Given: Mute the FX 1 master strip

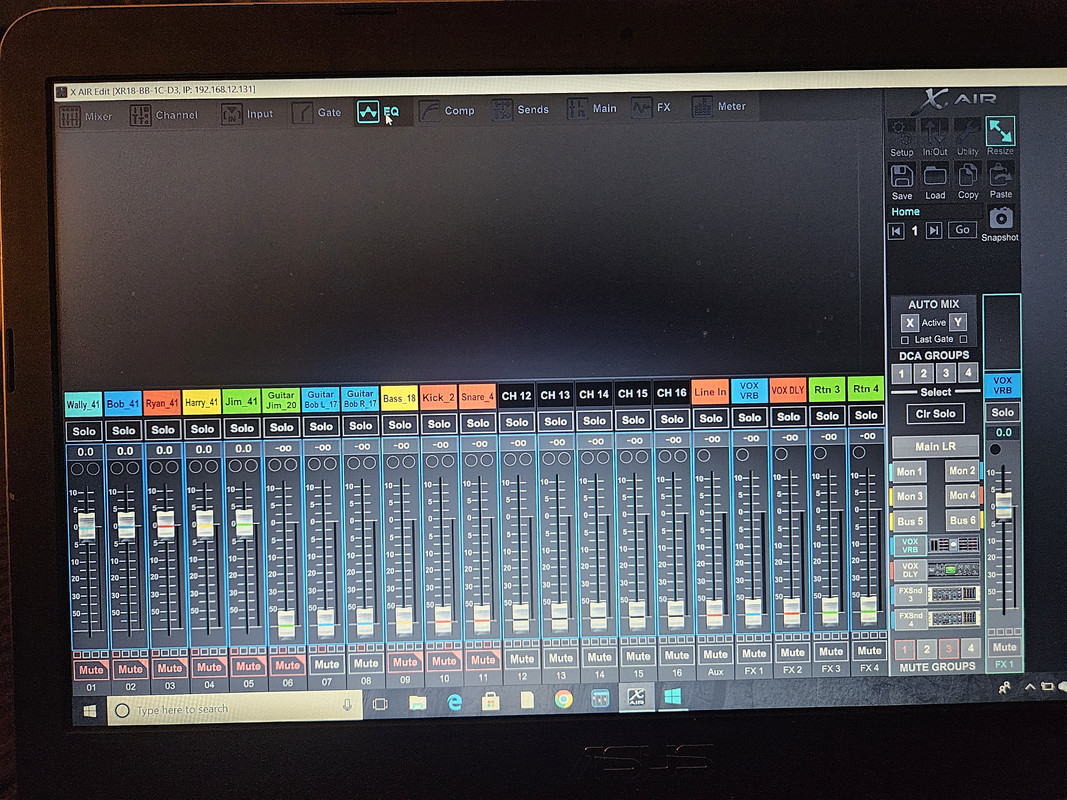Looking at the screenshot, I should (1004, 647).
